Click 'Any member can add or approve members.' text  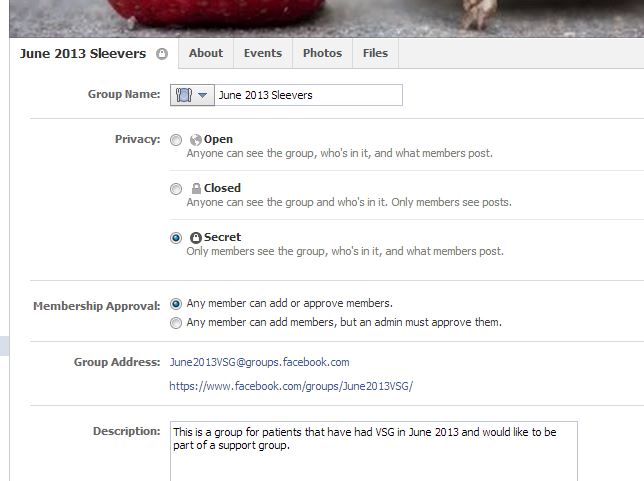pos(290,303)
